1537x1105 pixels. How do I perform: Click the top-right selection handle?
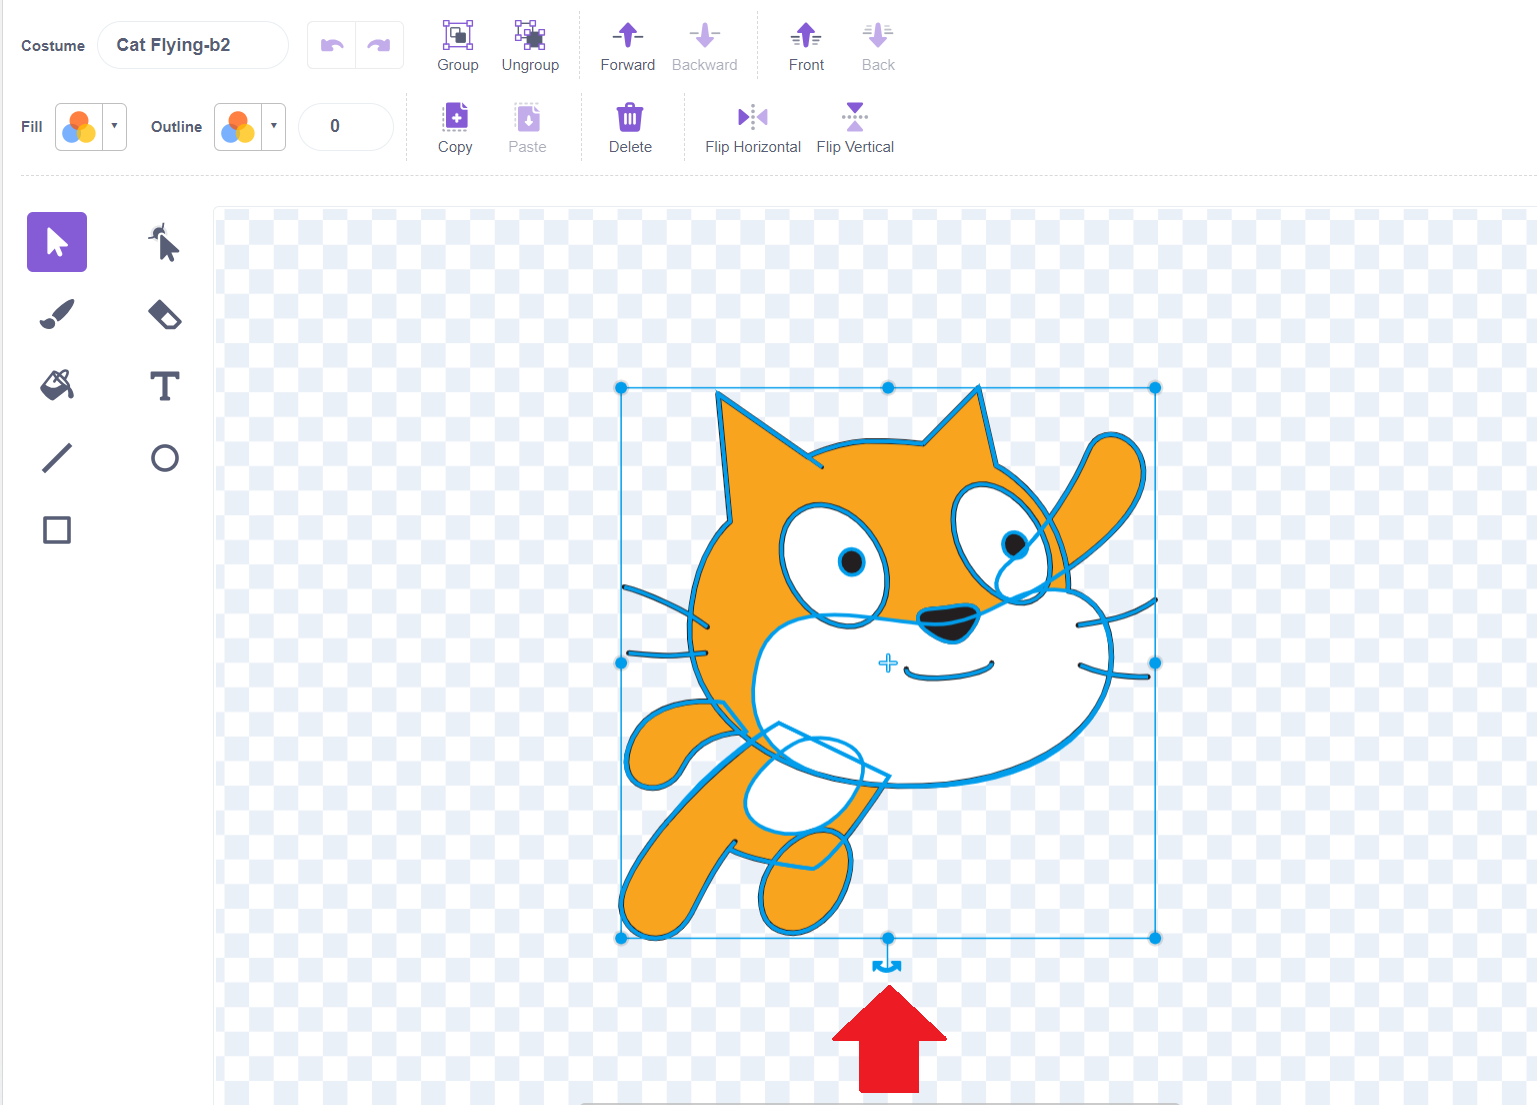tap(1155, 388)
